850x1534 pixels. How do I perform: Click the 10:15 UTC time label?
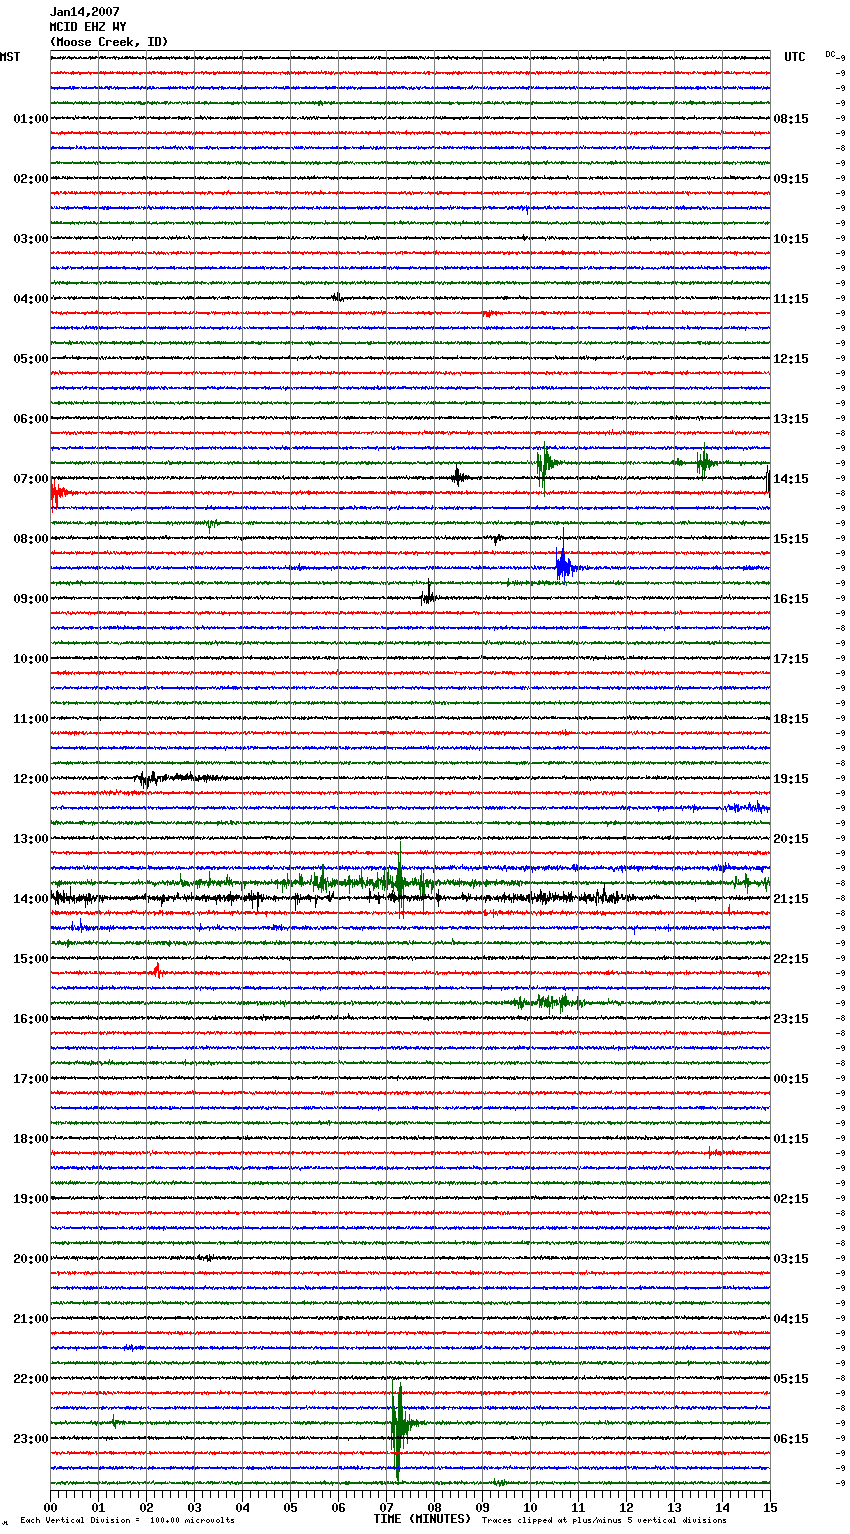coord(791,239)
